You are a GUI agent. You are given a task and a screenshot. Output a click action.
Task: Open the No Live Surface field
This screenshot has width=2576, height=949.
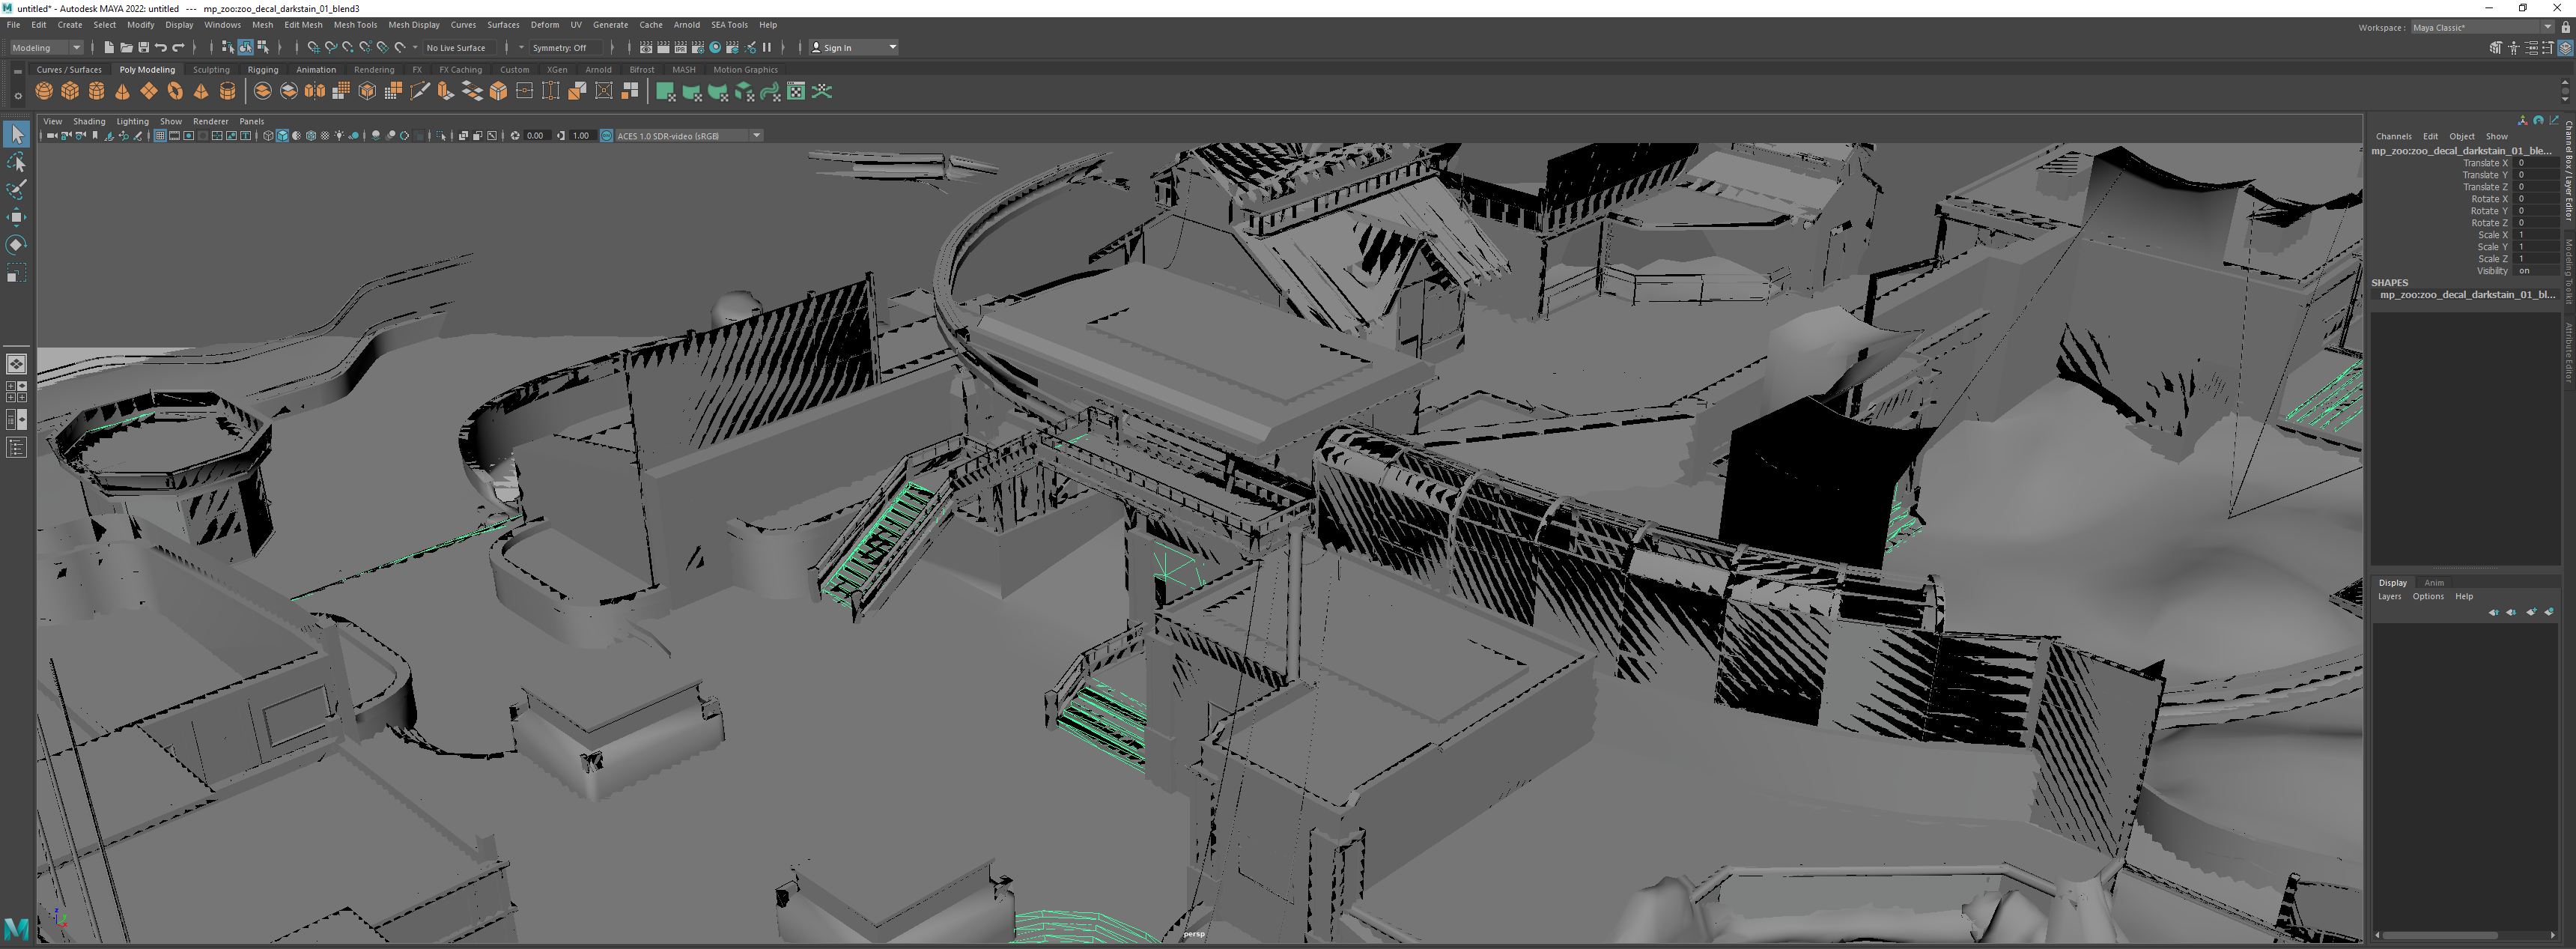459,47
